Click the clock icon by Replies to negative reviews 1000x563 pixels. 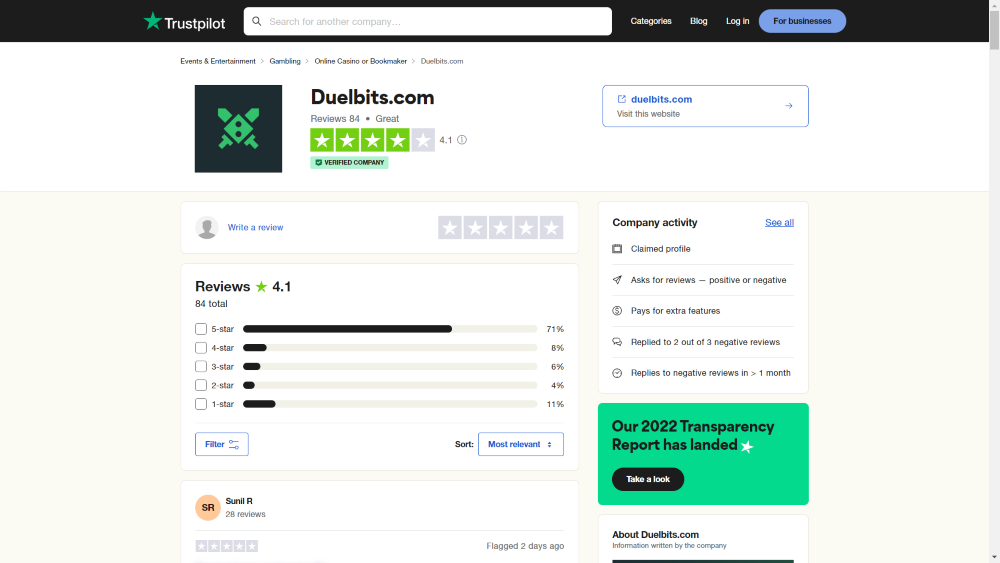point(617,373)
